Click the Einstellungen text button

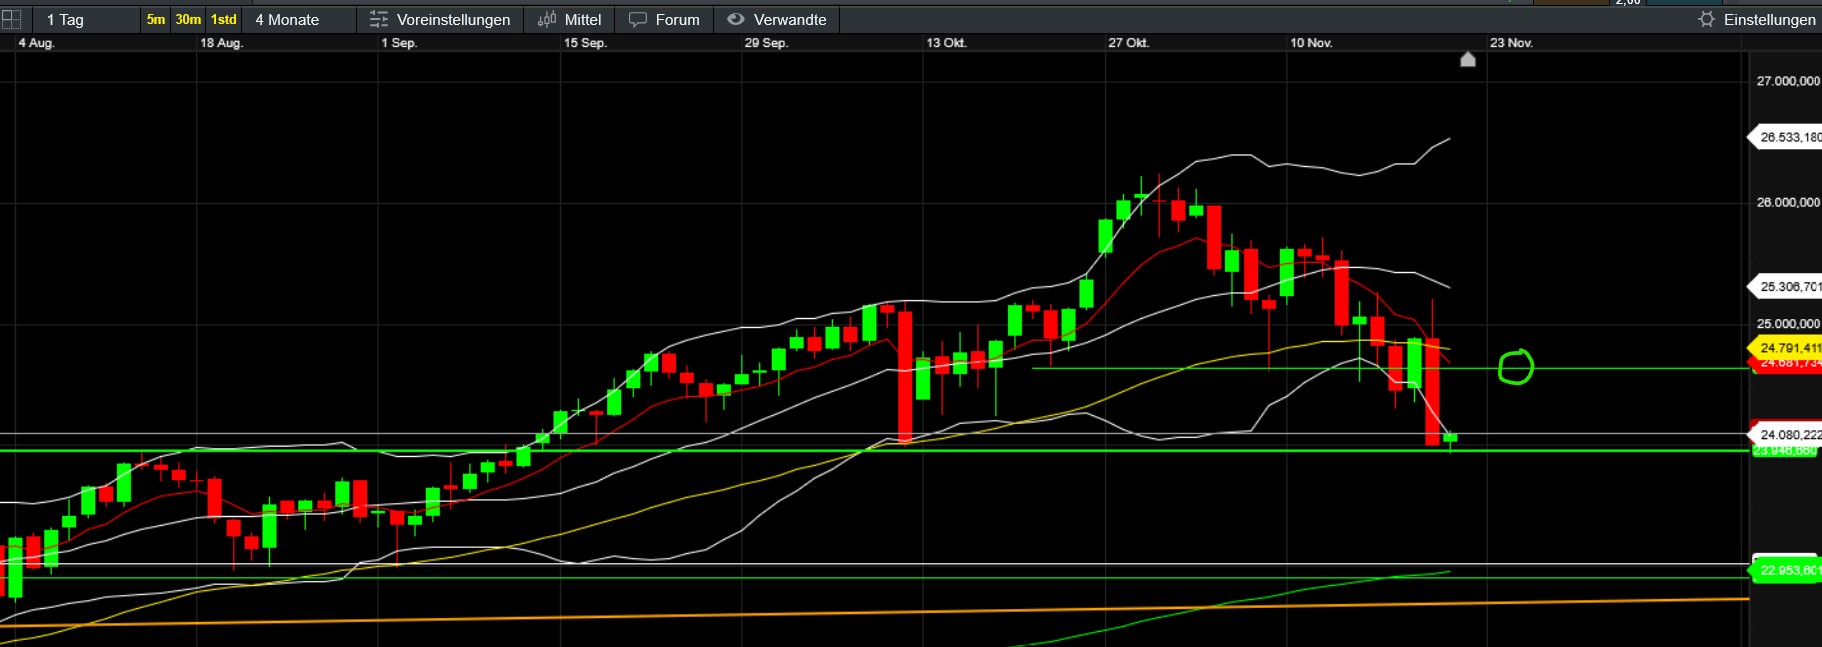(1769, 20)
